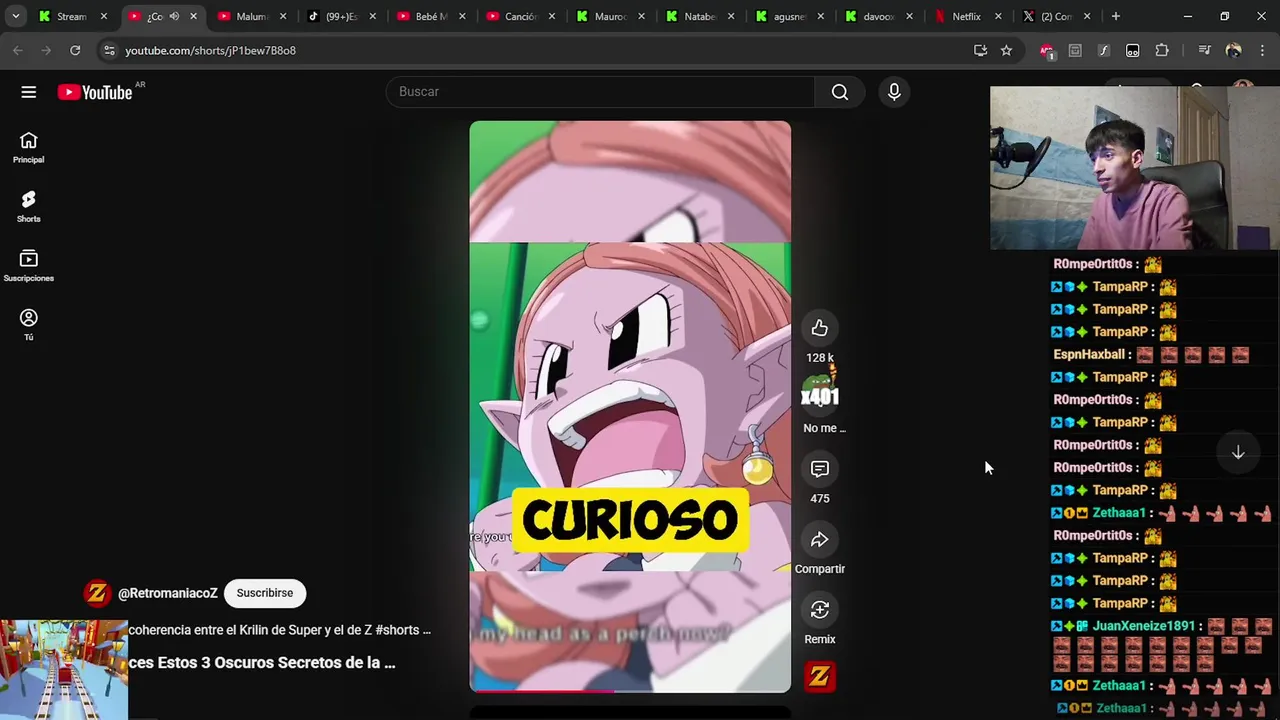Mute the current YouTube tab's audio icon
Viewport: 1280px width, 720px height.
[x=174, y=16]
